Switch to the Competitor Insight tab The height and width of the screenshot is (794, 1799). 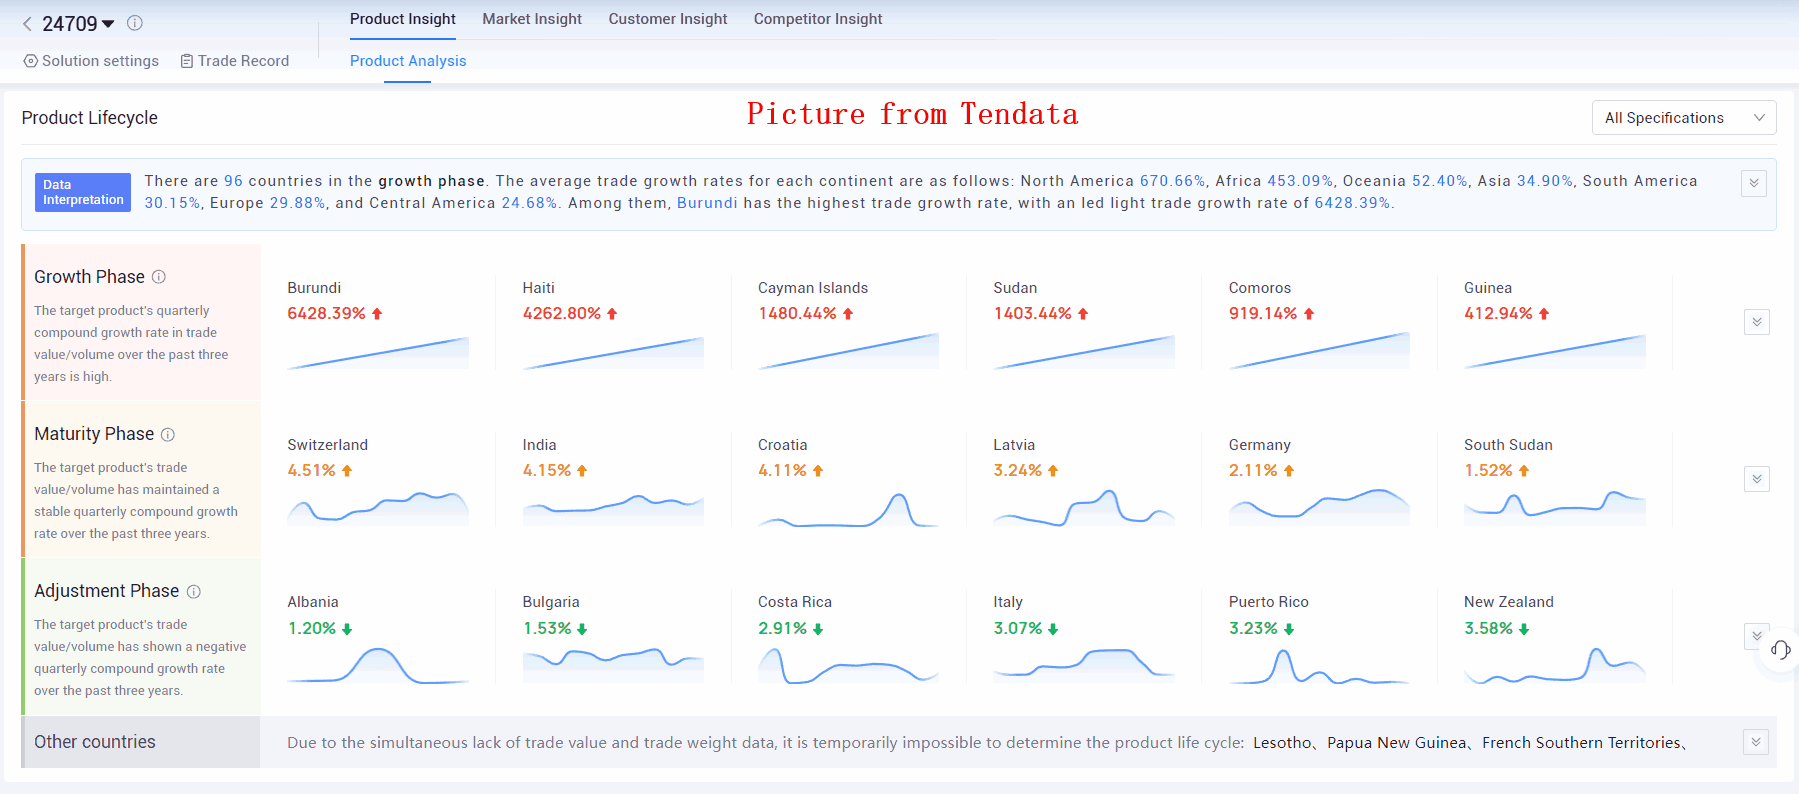pyautogui.click(x=818, y=19)
